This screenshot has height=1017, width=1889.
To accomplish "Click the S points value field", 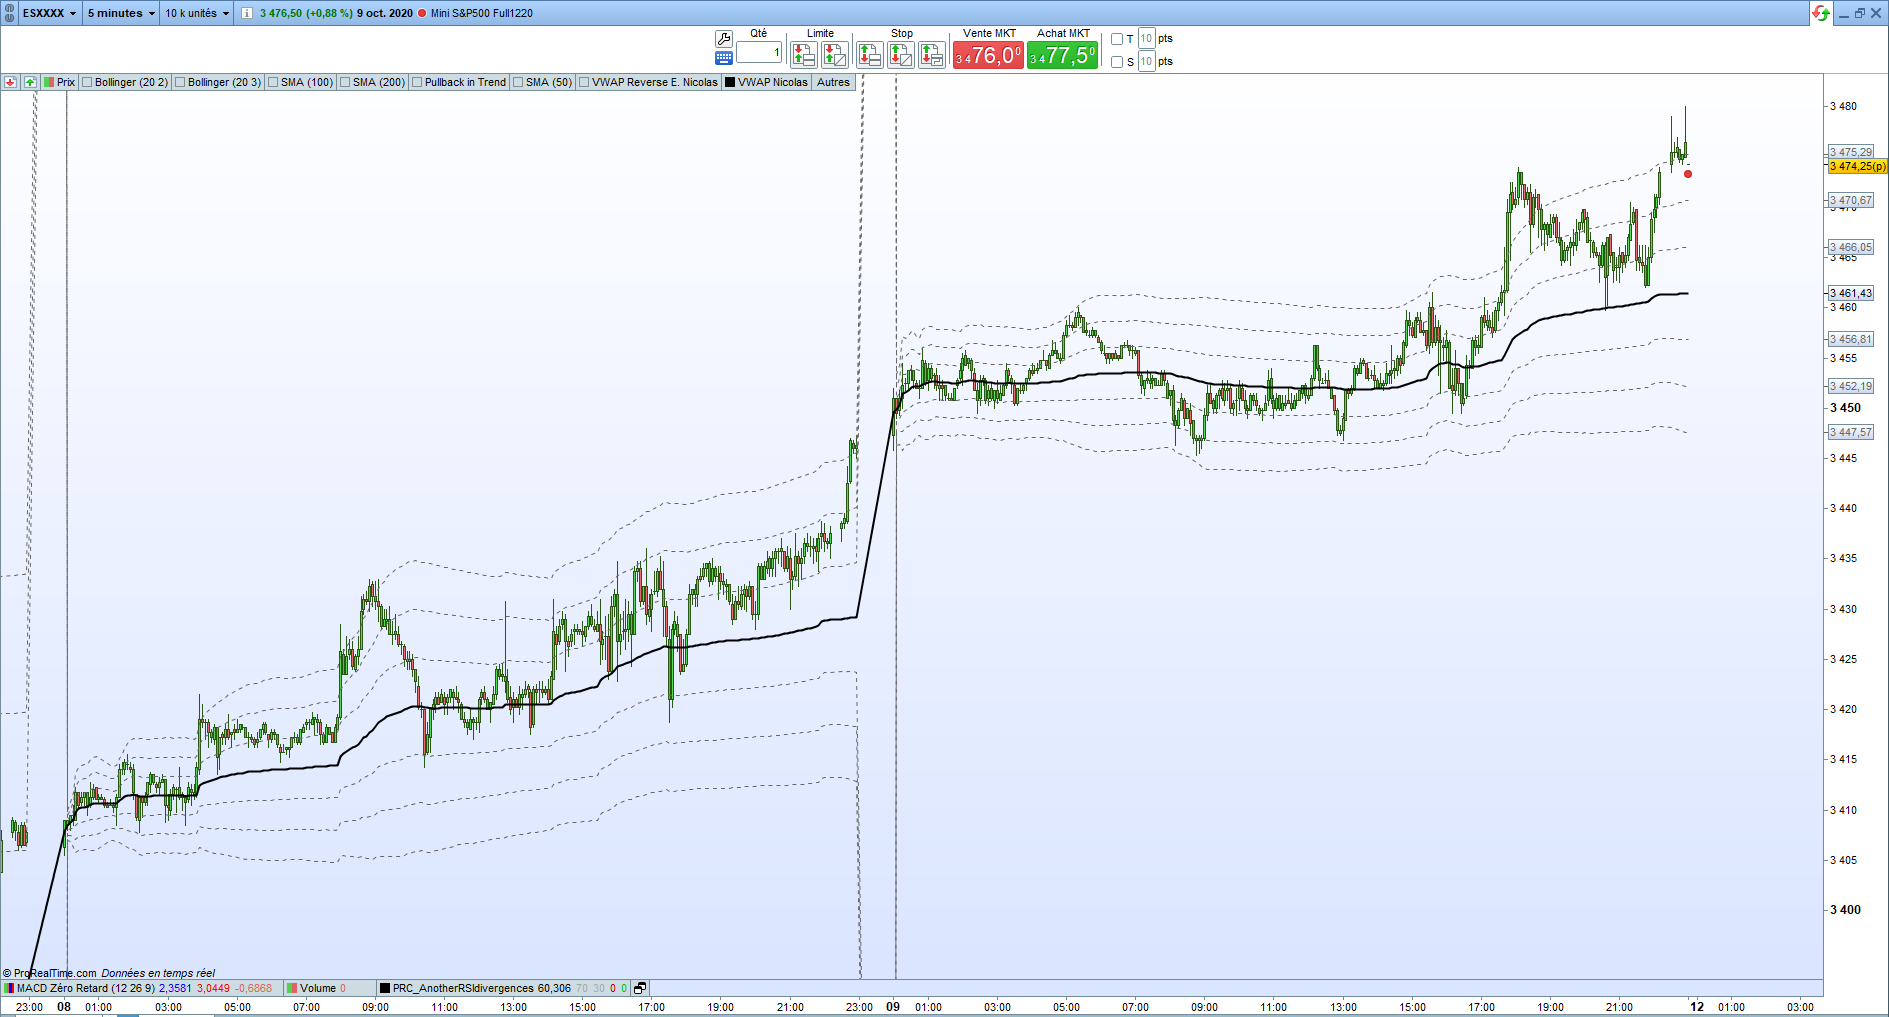I will coord(1147,62).
